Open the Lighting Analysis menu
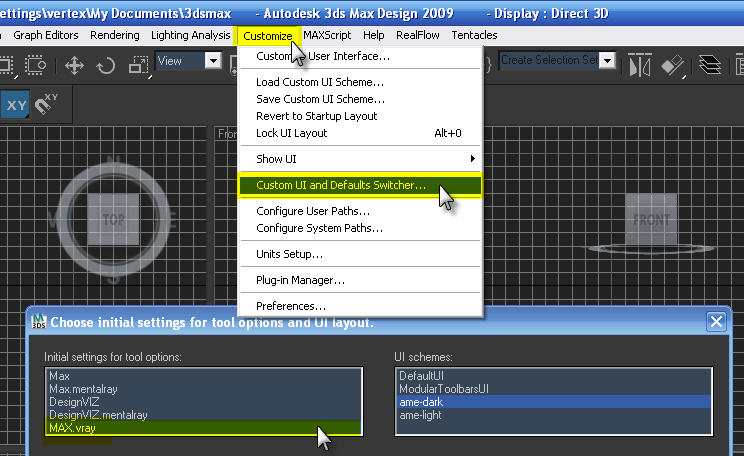Screen dimensions: 744x456 click(x=190, y=35)
